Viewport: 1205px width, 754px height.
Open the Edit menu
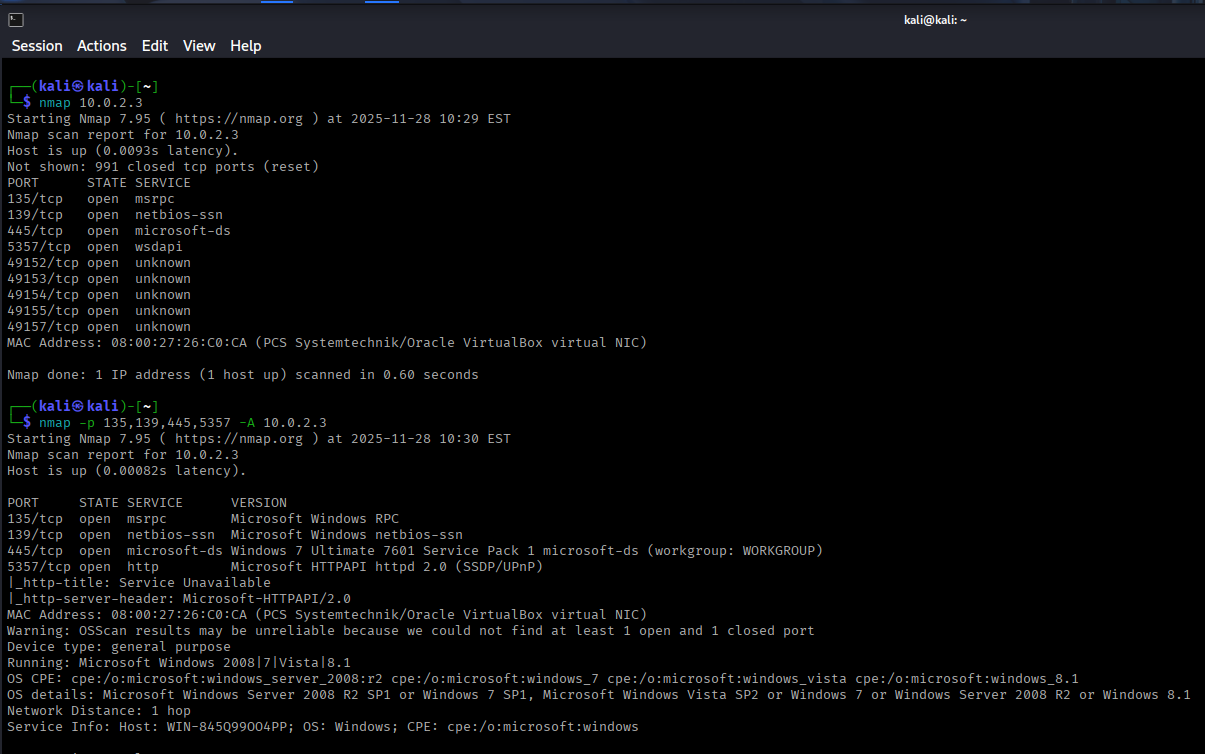tap(155, 46)
